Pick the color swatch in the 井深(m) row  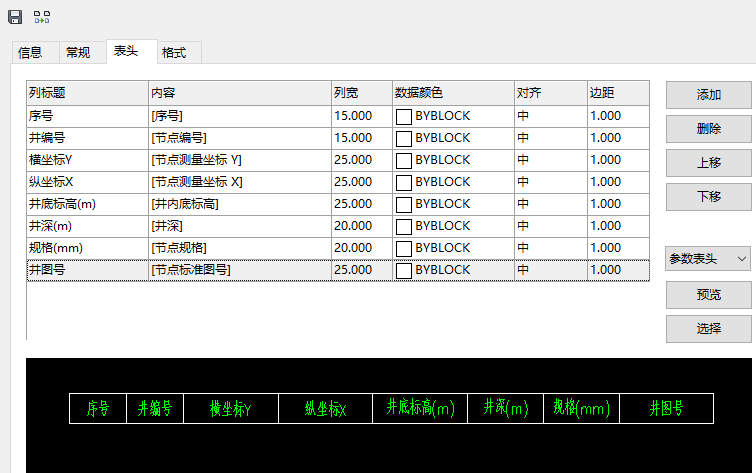coord(404,227)
